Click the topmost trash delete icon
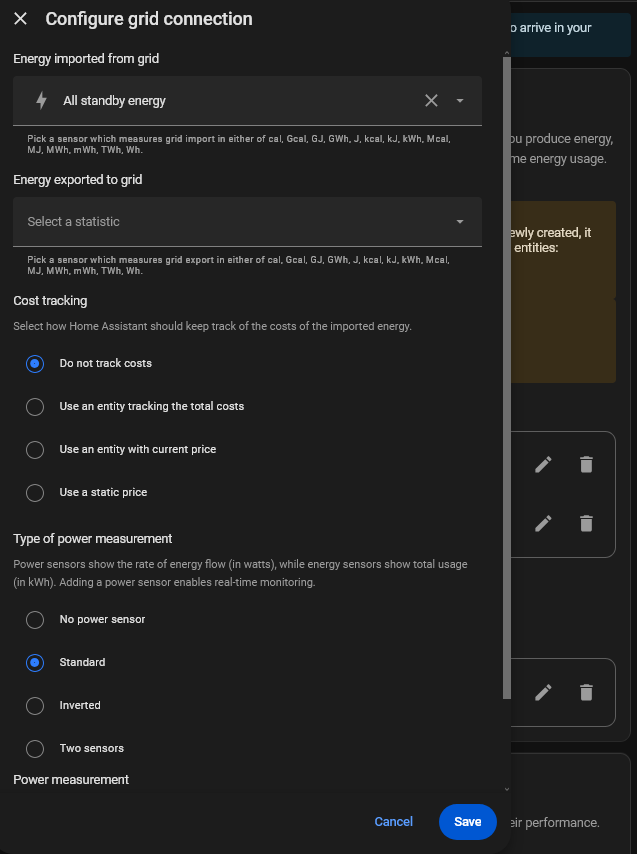This screenshot has width=637, height=854. pos(587,464)
